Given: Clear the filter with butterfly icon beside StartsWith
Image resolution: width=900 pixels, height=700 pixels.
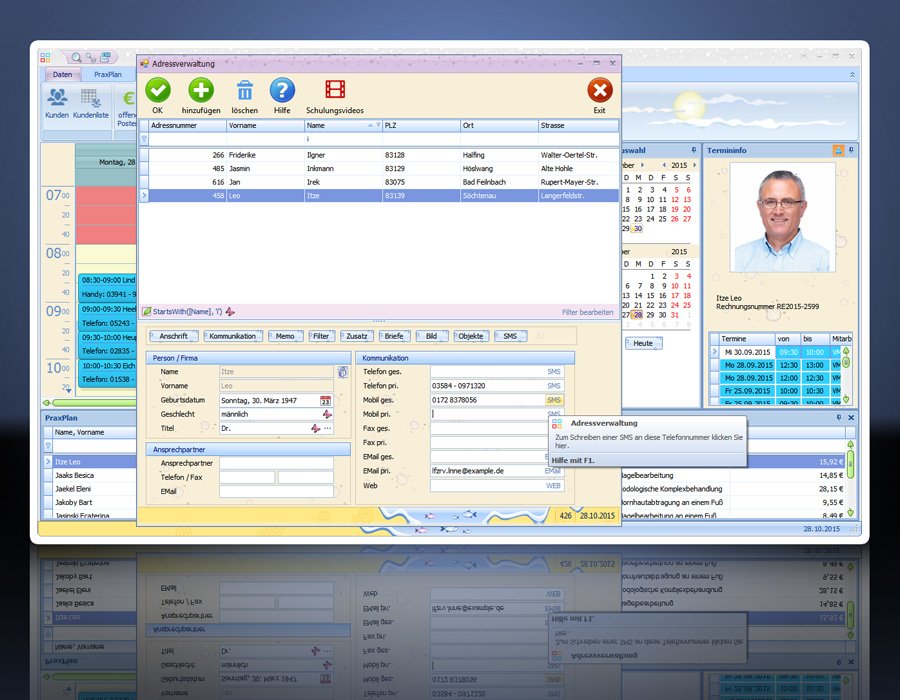Looking at the screenshot, I should (x=230, y=312).
